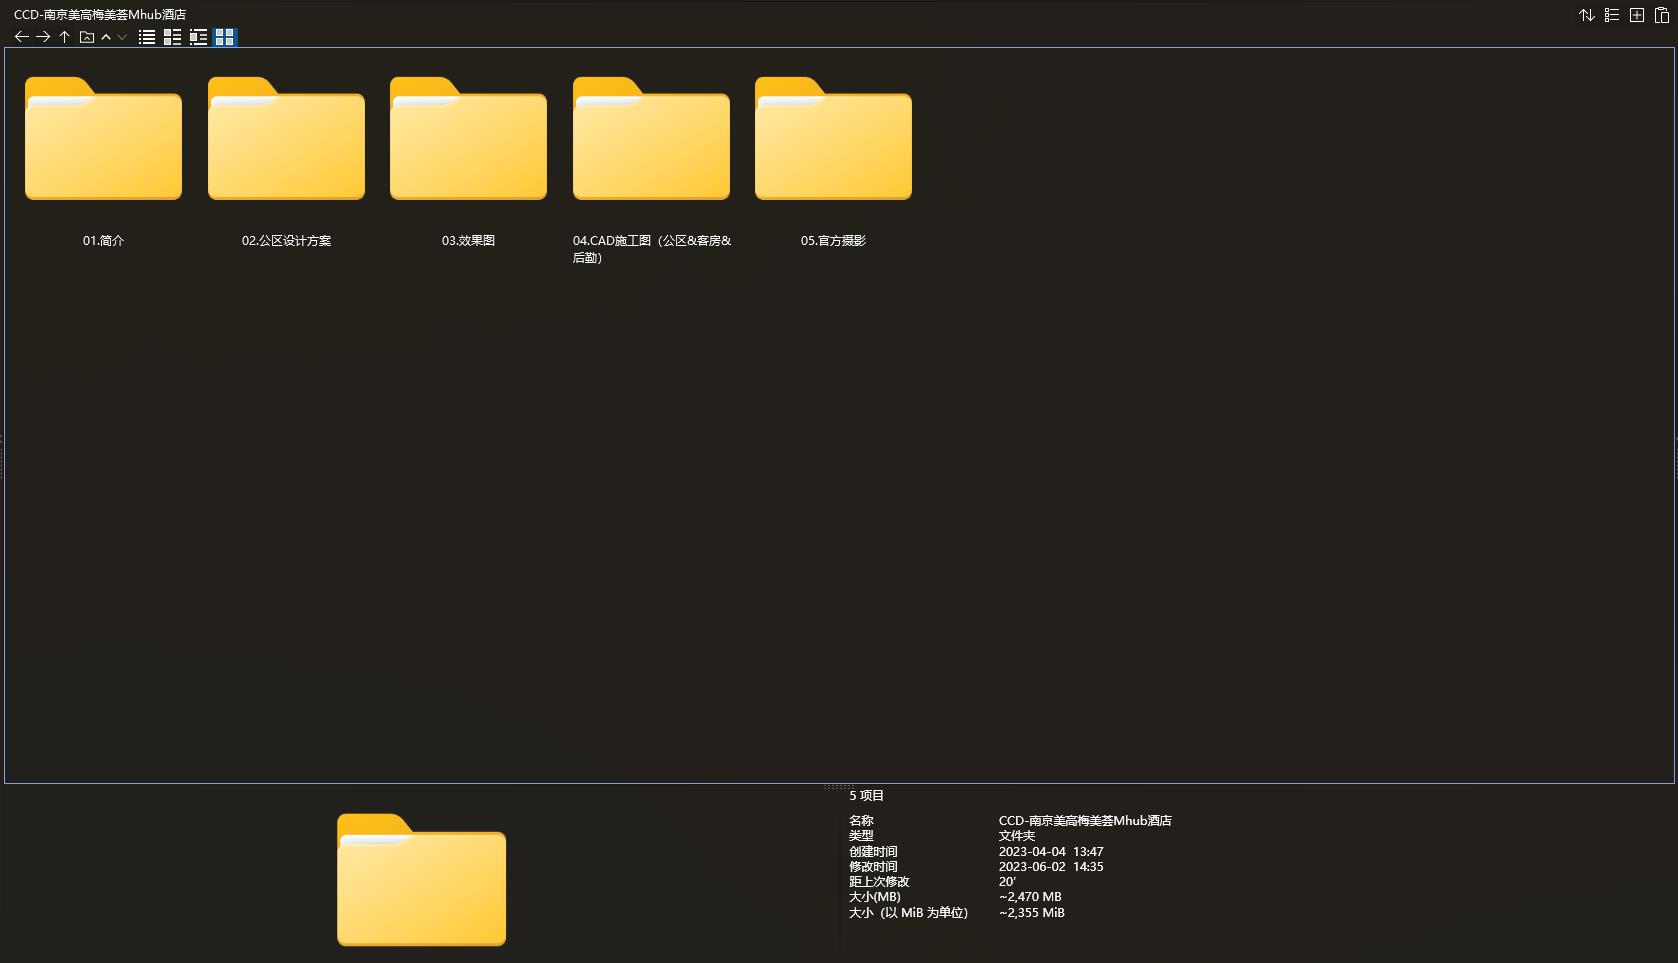Click creation time 2023-04-04 13:47
This screenshot has height=963, width=1678.
(1051, 852)
